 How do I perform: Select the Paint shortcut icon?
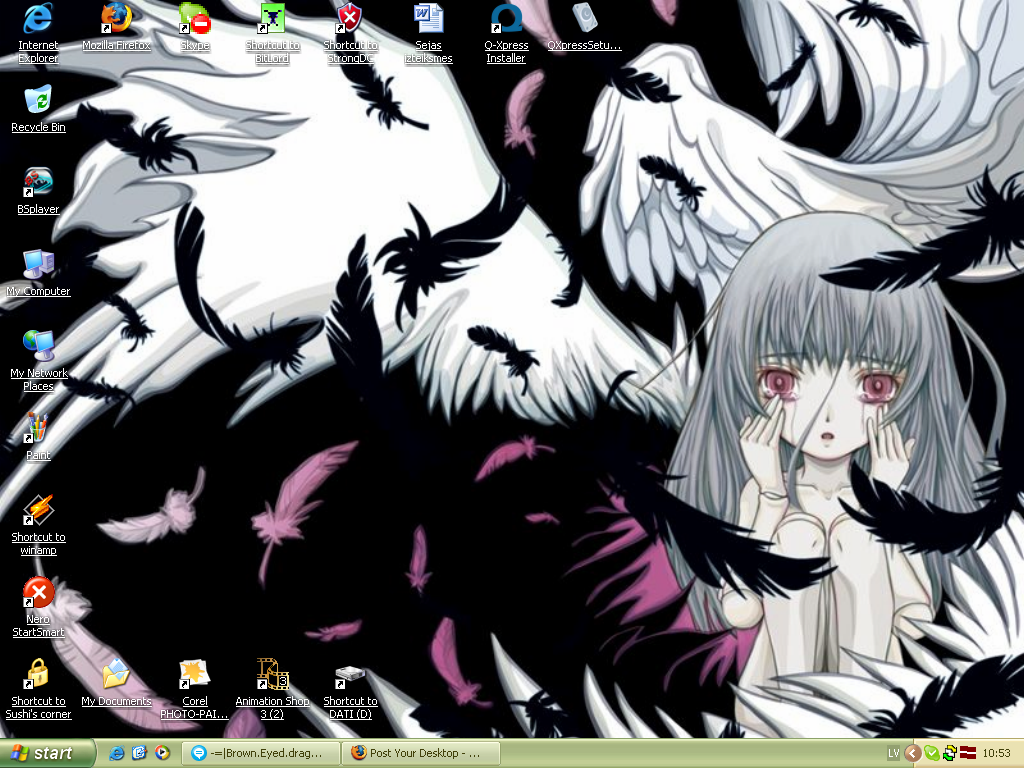click(38, 436)
